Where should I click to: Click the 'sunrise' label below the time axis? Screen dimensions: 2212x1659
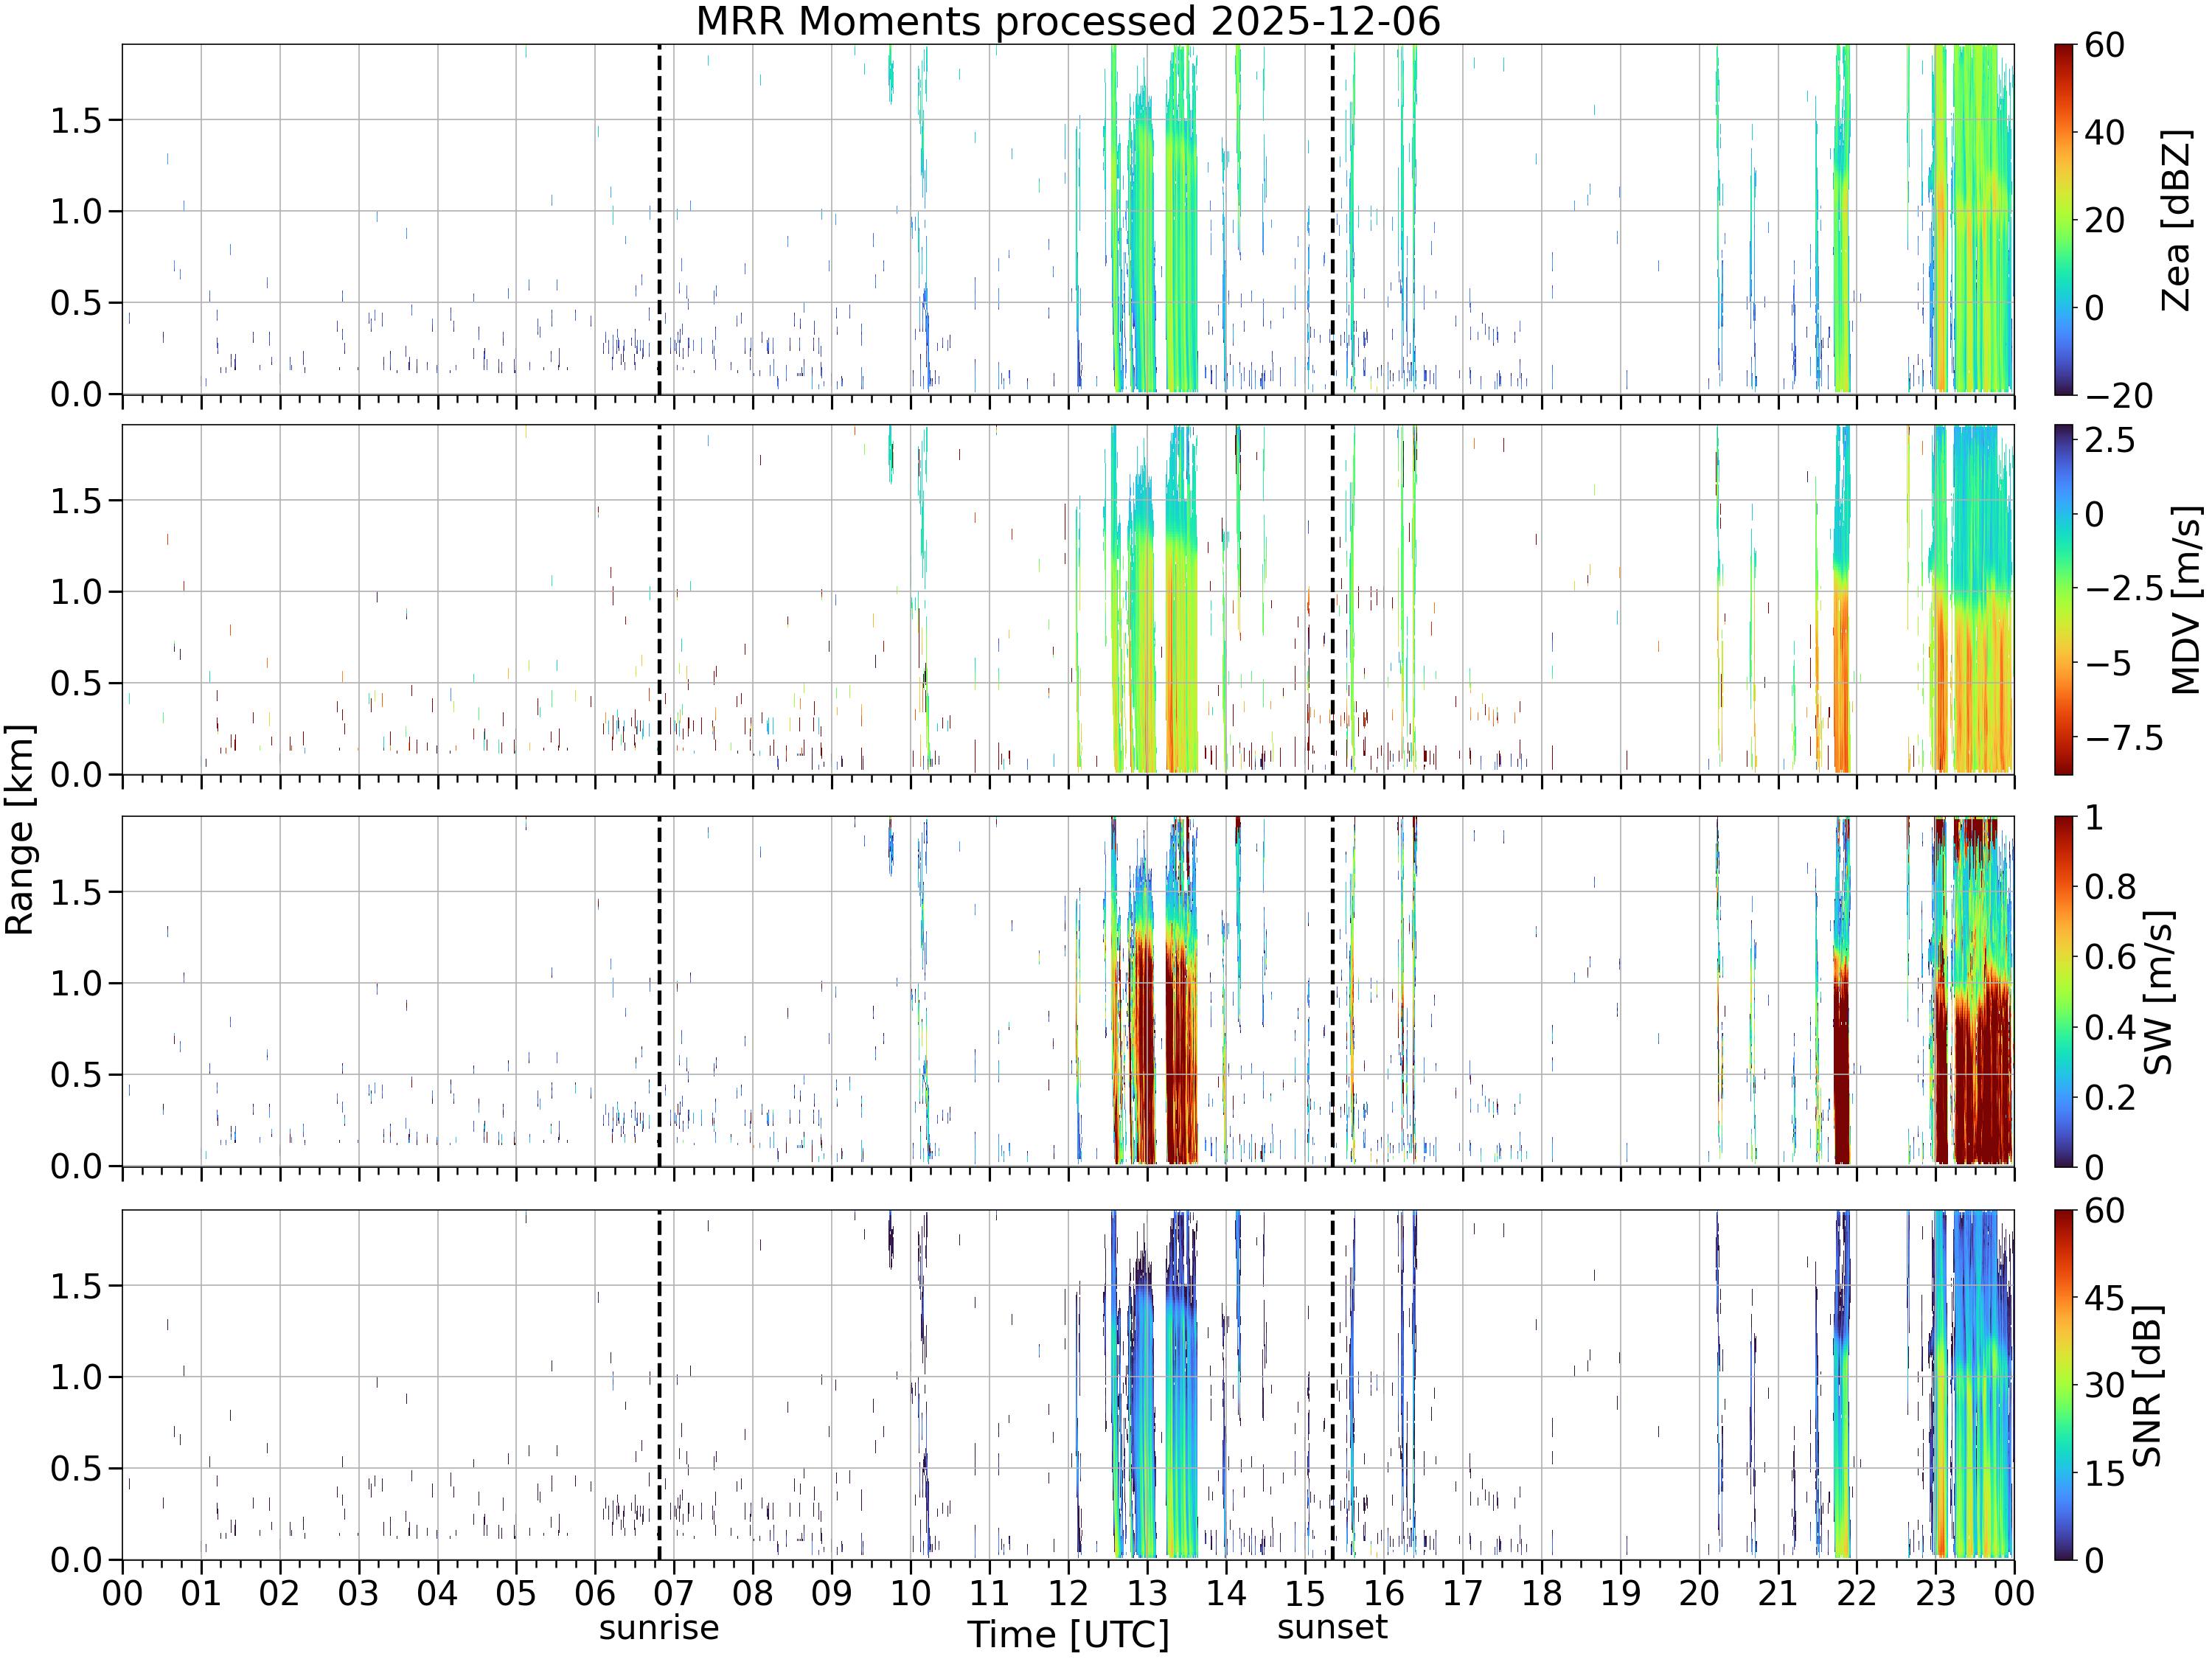[x=659, y=1628]
